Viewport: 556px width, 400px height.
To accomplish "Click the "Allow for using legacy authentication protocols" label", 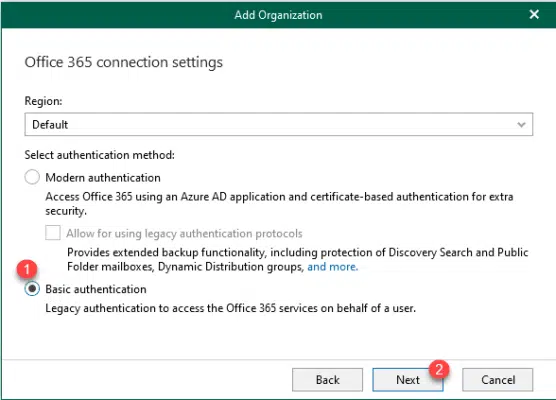I will coord(184,233).
